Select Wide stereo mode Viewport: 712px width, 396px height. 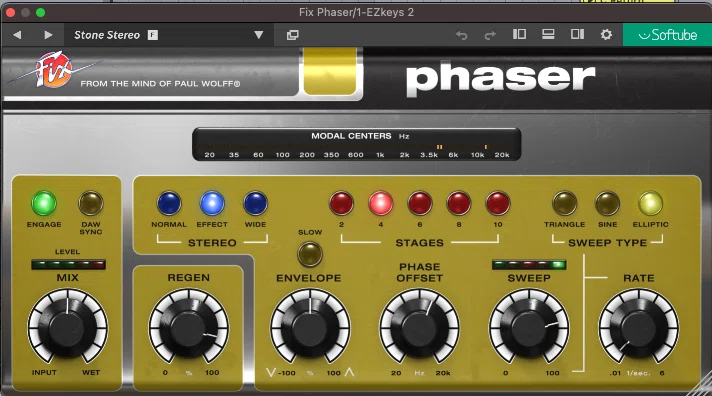click(255, 203)
